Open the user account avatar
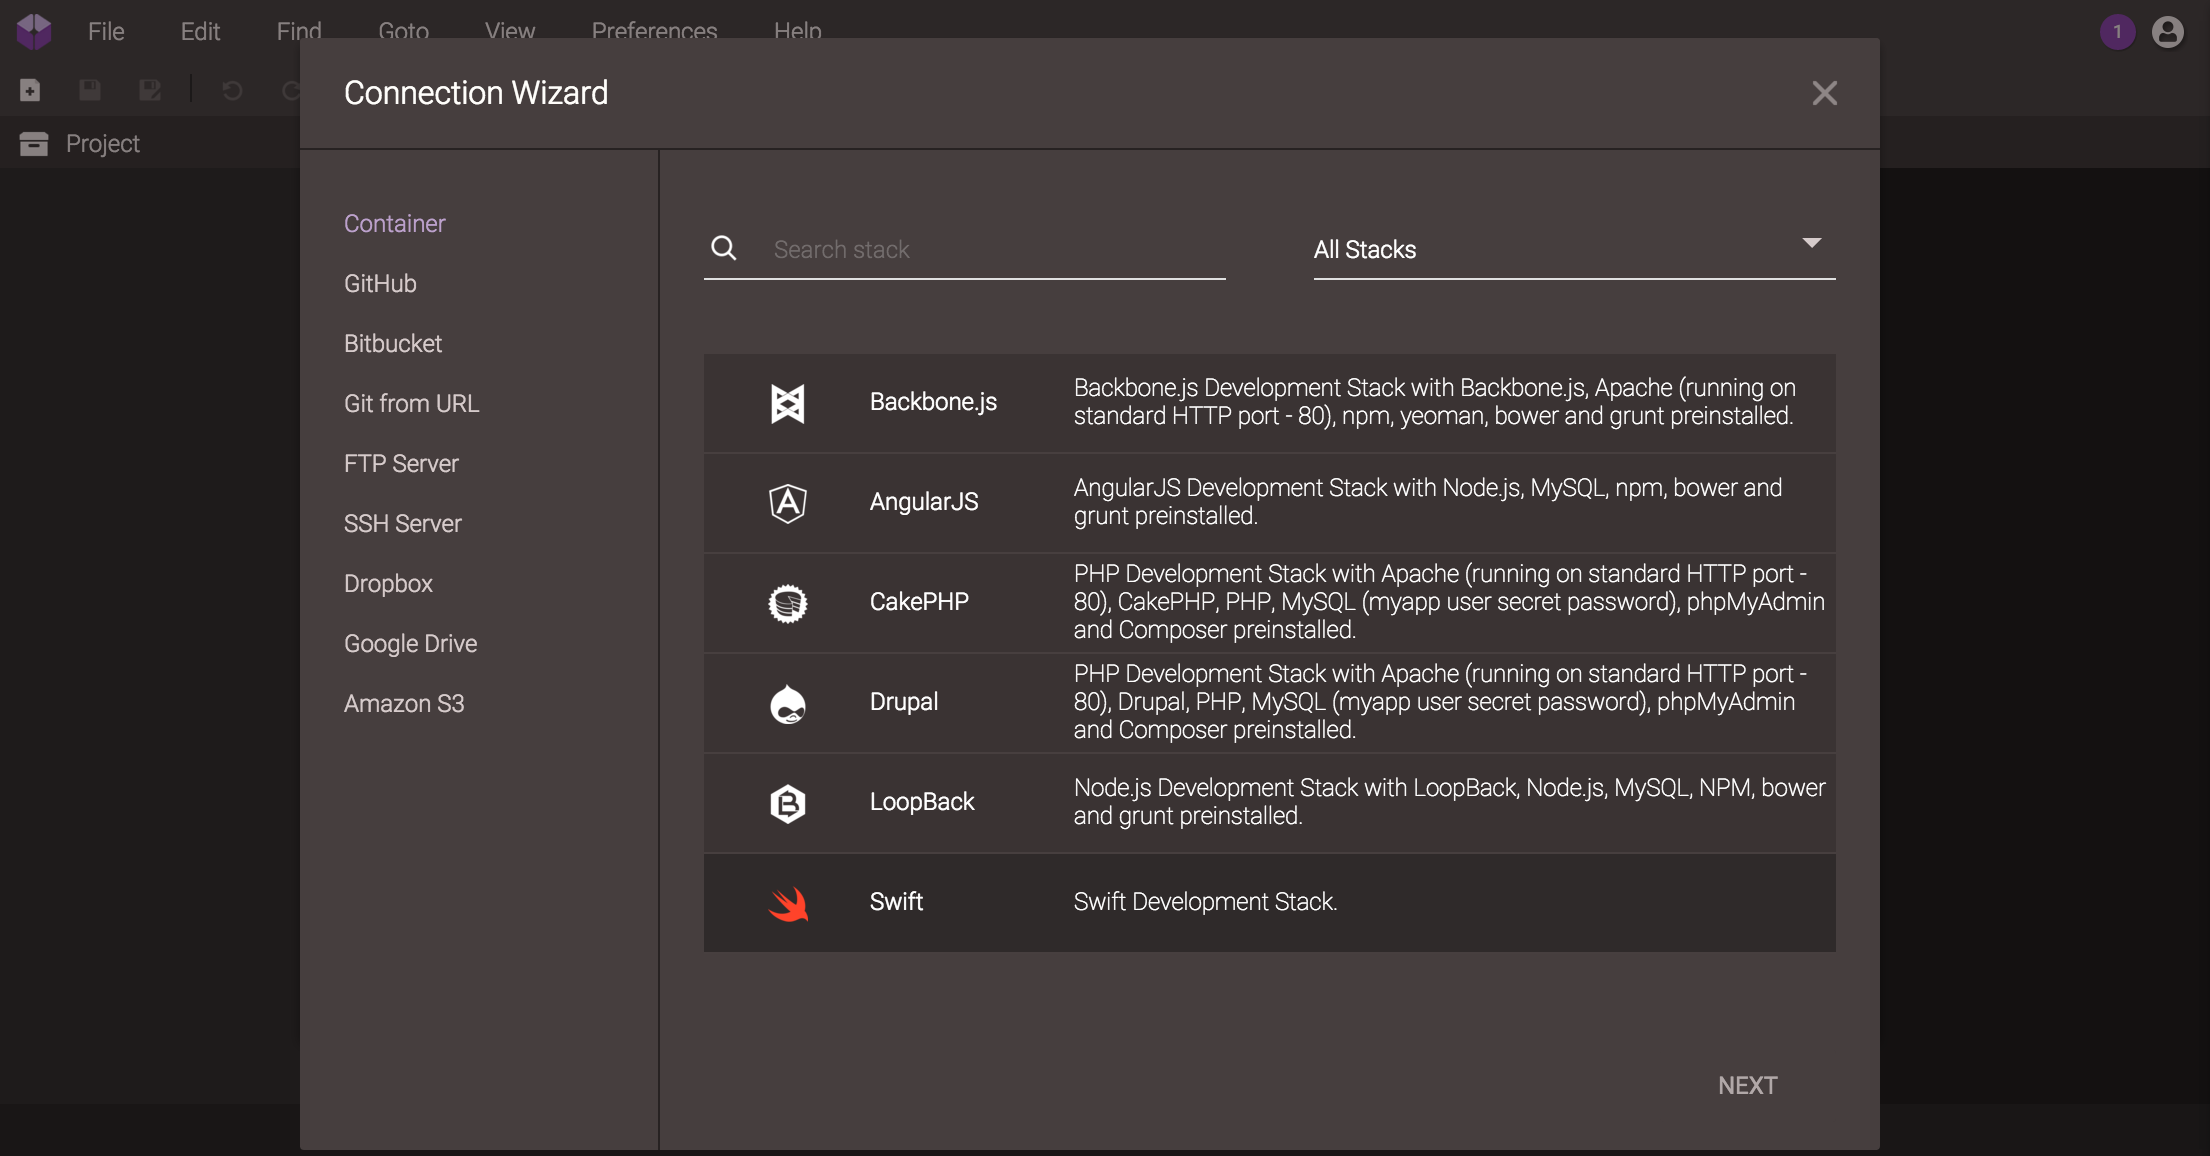The width and height of the screenshot is (2210, 1156). tap(2168, 32)
